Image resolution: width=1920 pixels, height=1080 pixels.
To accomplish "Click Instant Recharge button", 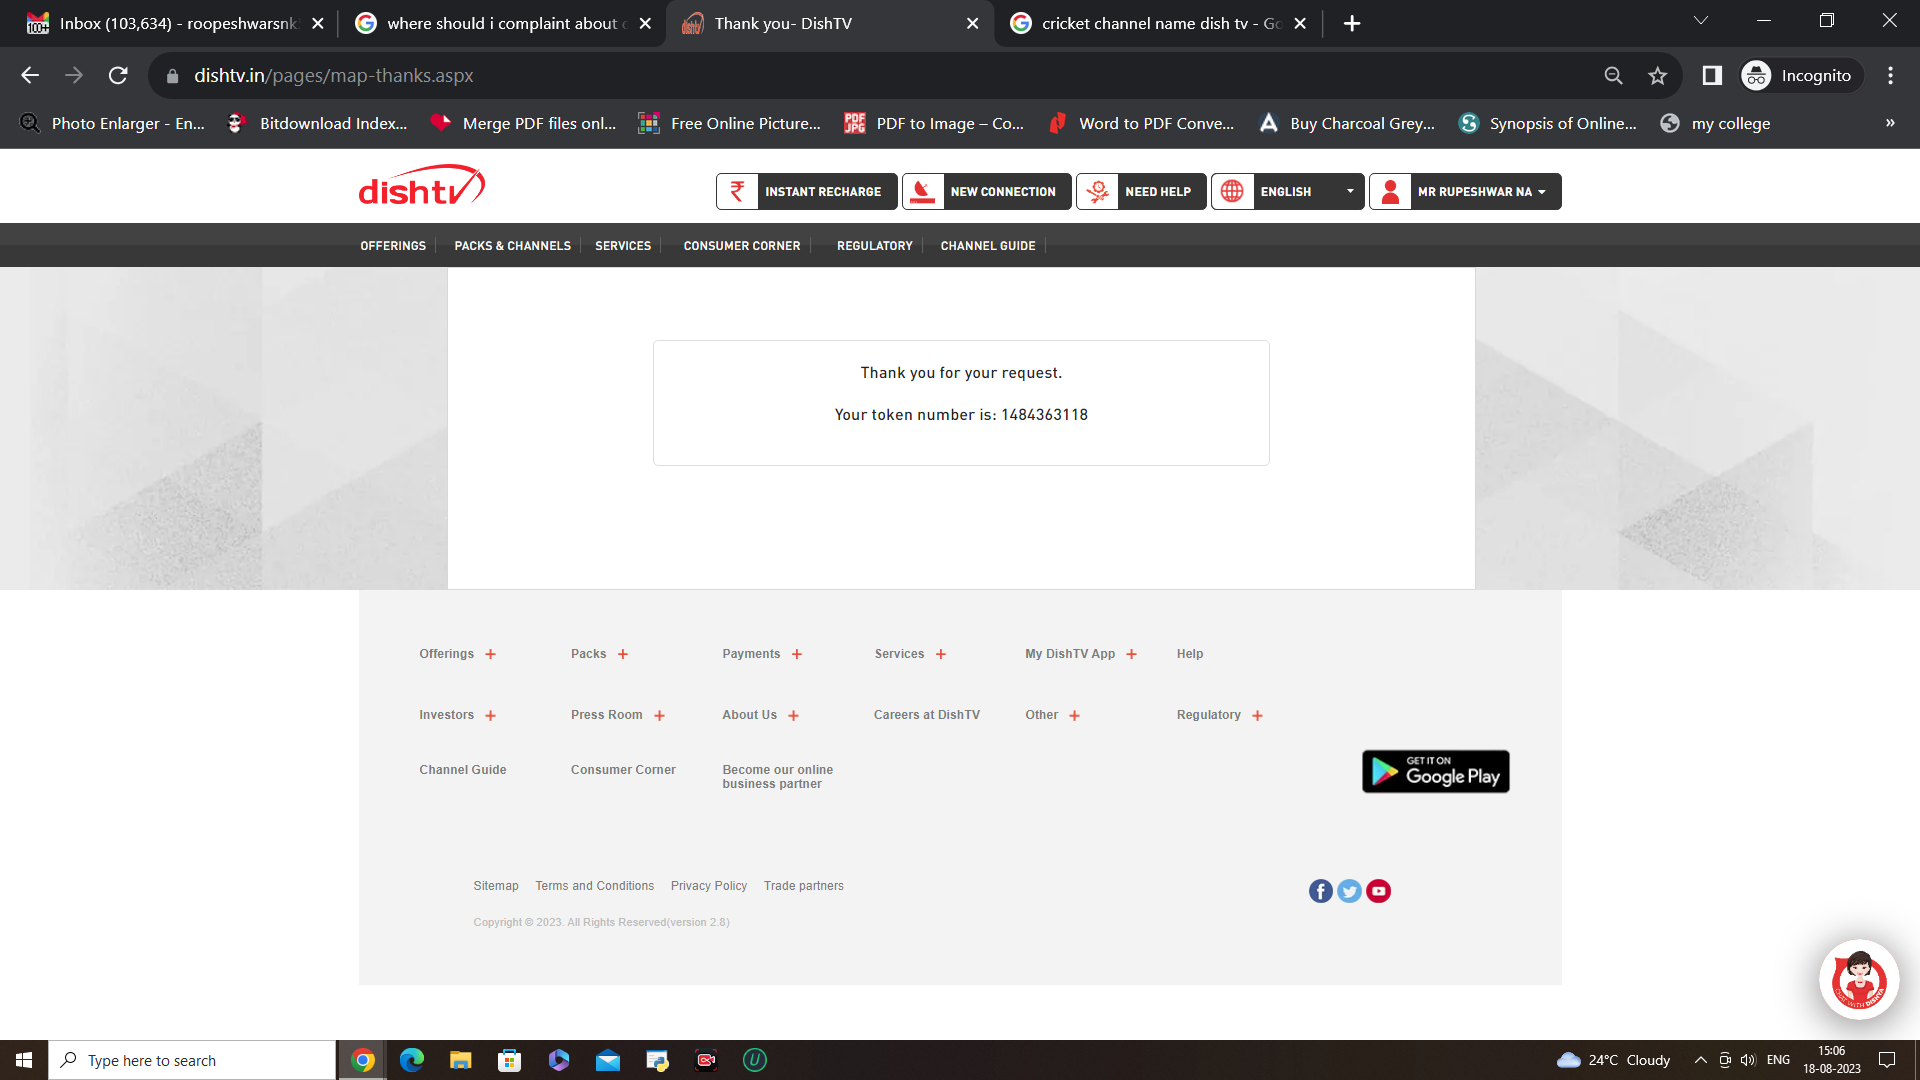I will (806, 191).
